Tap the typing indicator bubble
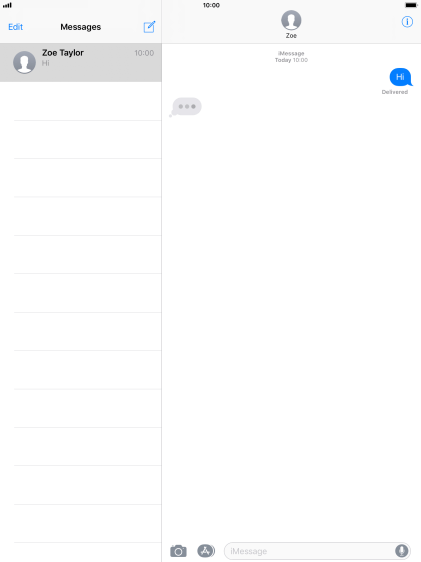Viewport: 421px width, 562px height. click(x=186, y=107)
